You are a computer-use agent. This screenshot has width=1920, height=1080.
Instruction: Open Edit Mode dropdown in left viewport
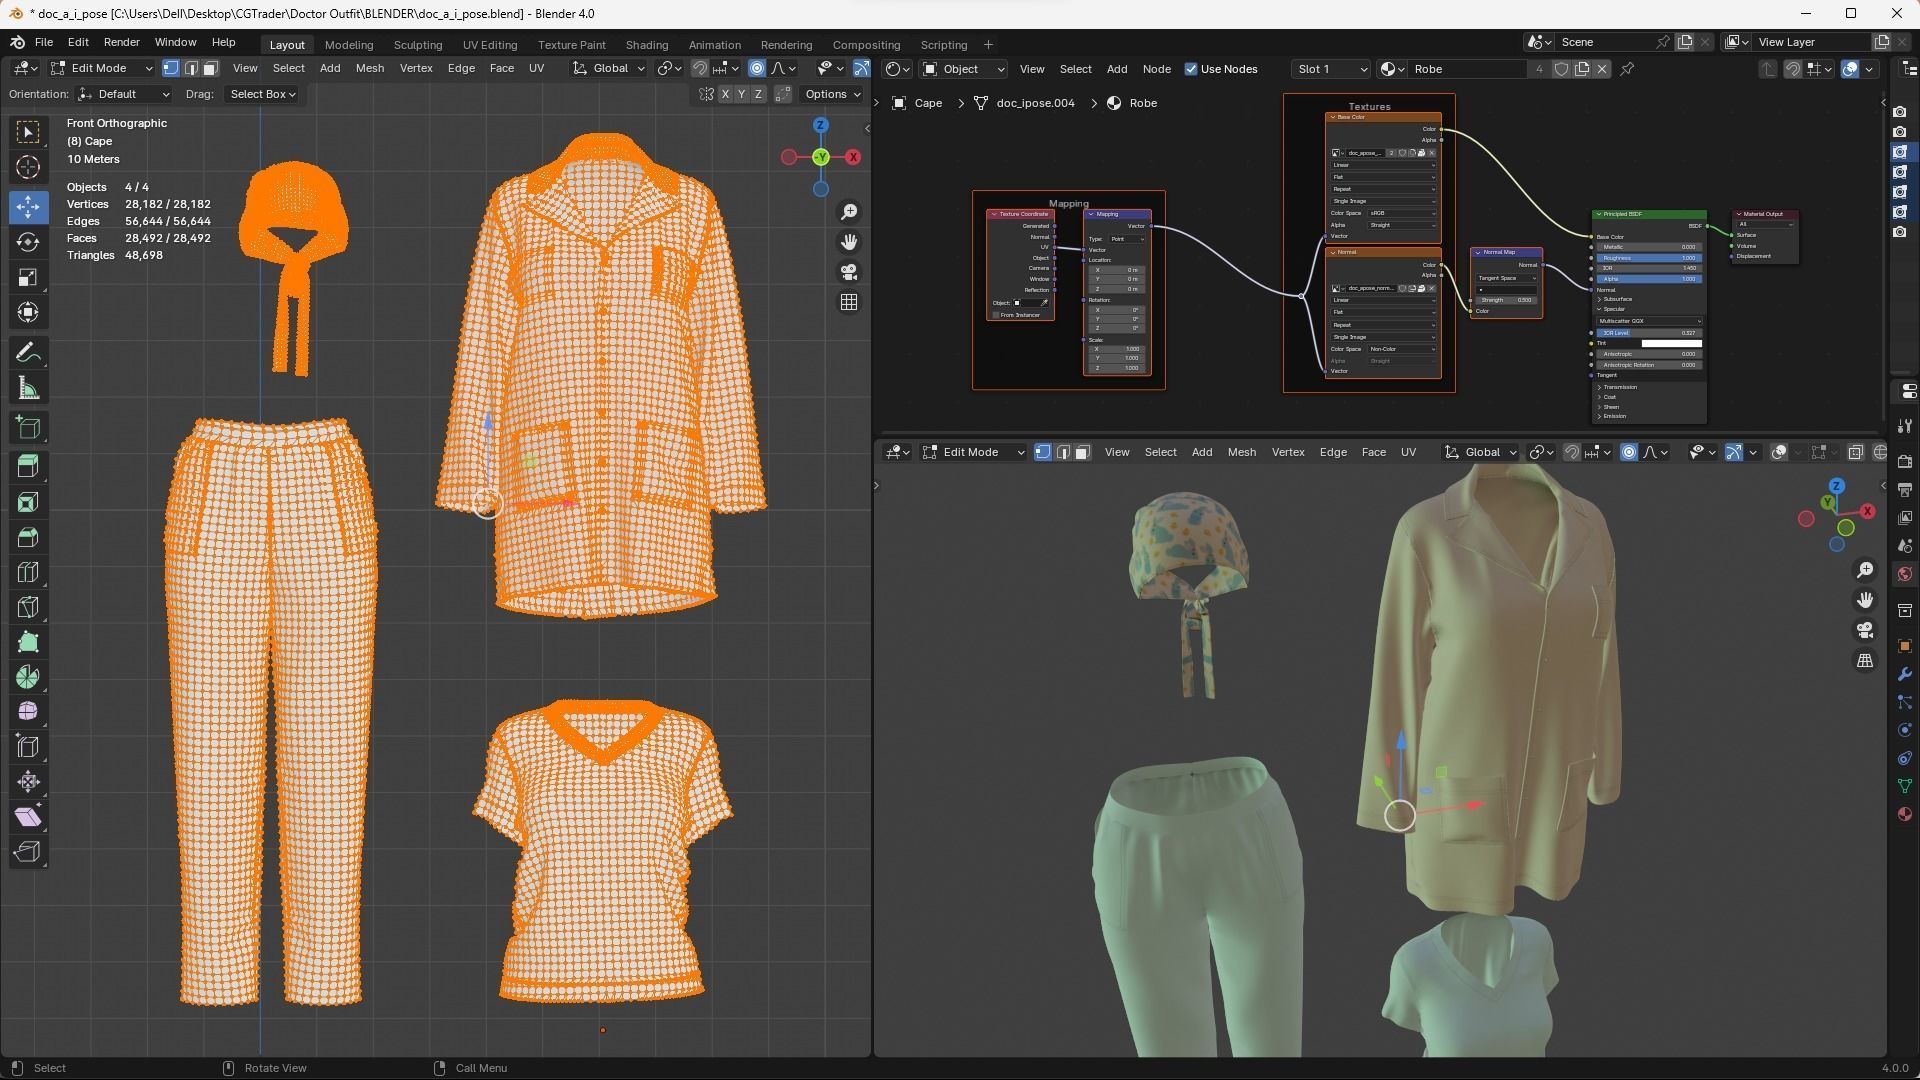[x=102, y=69]
